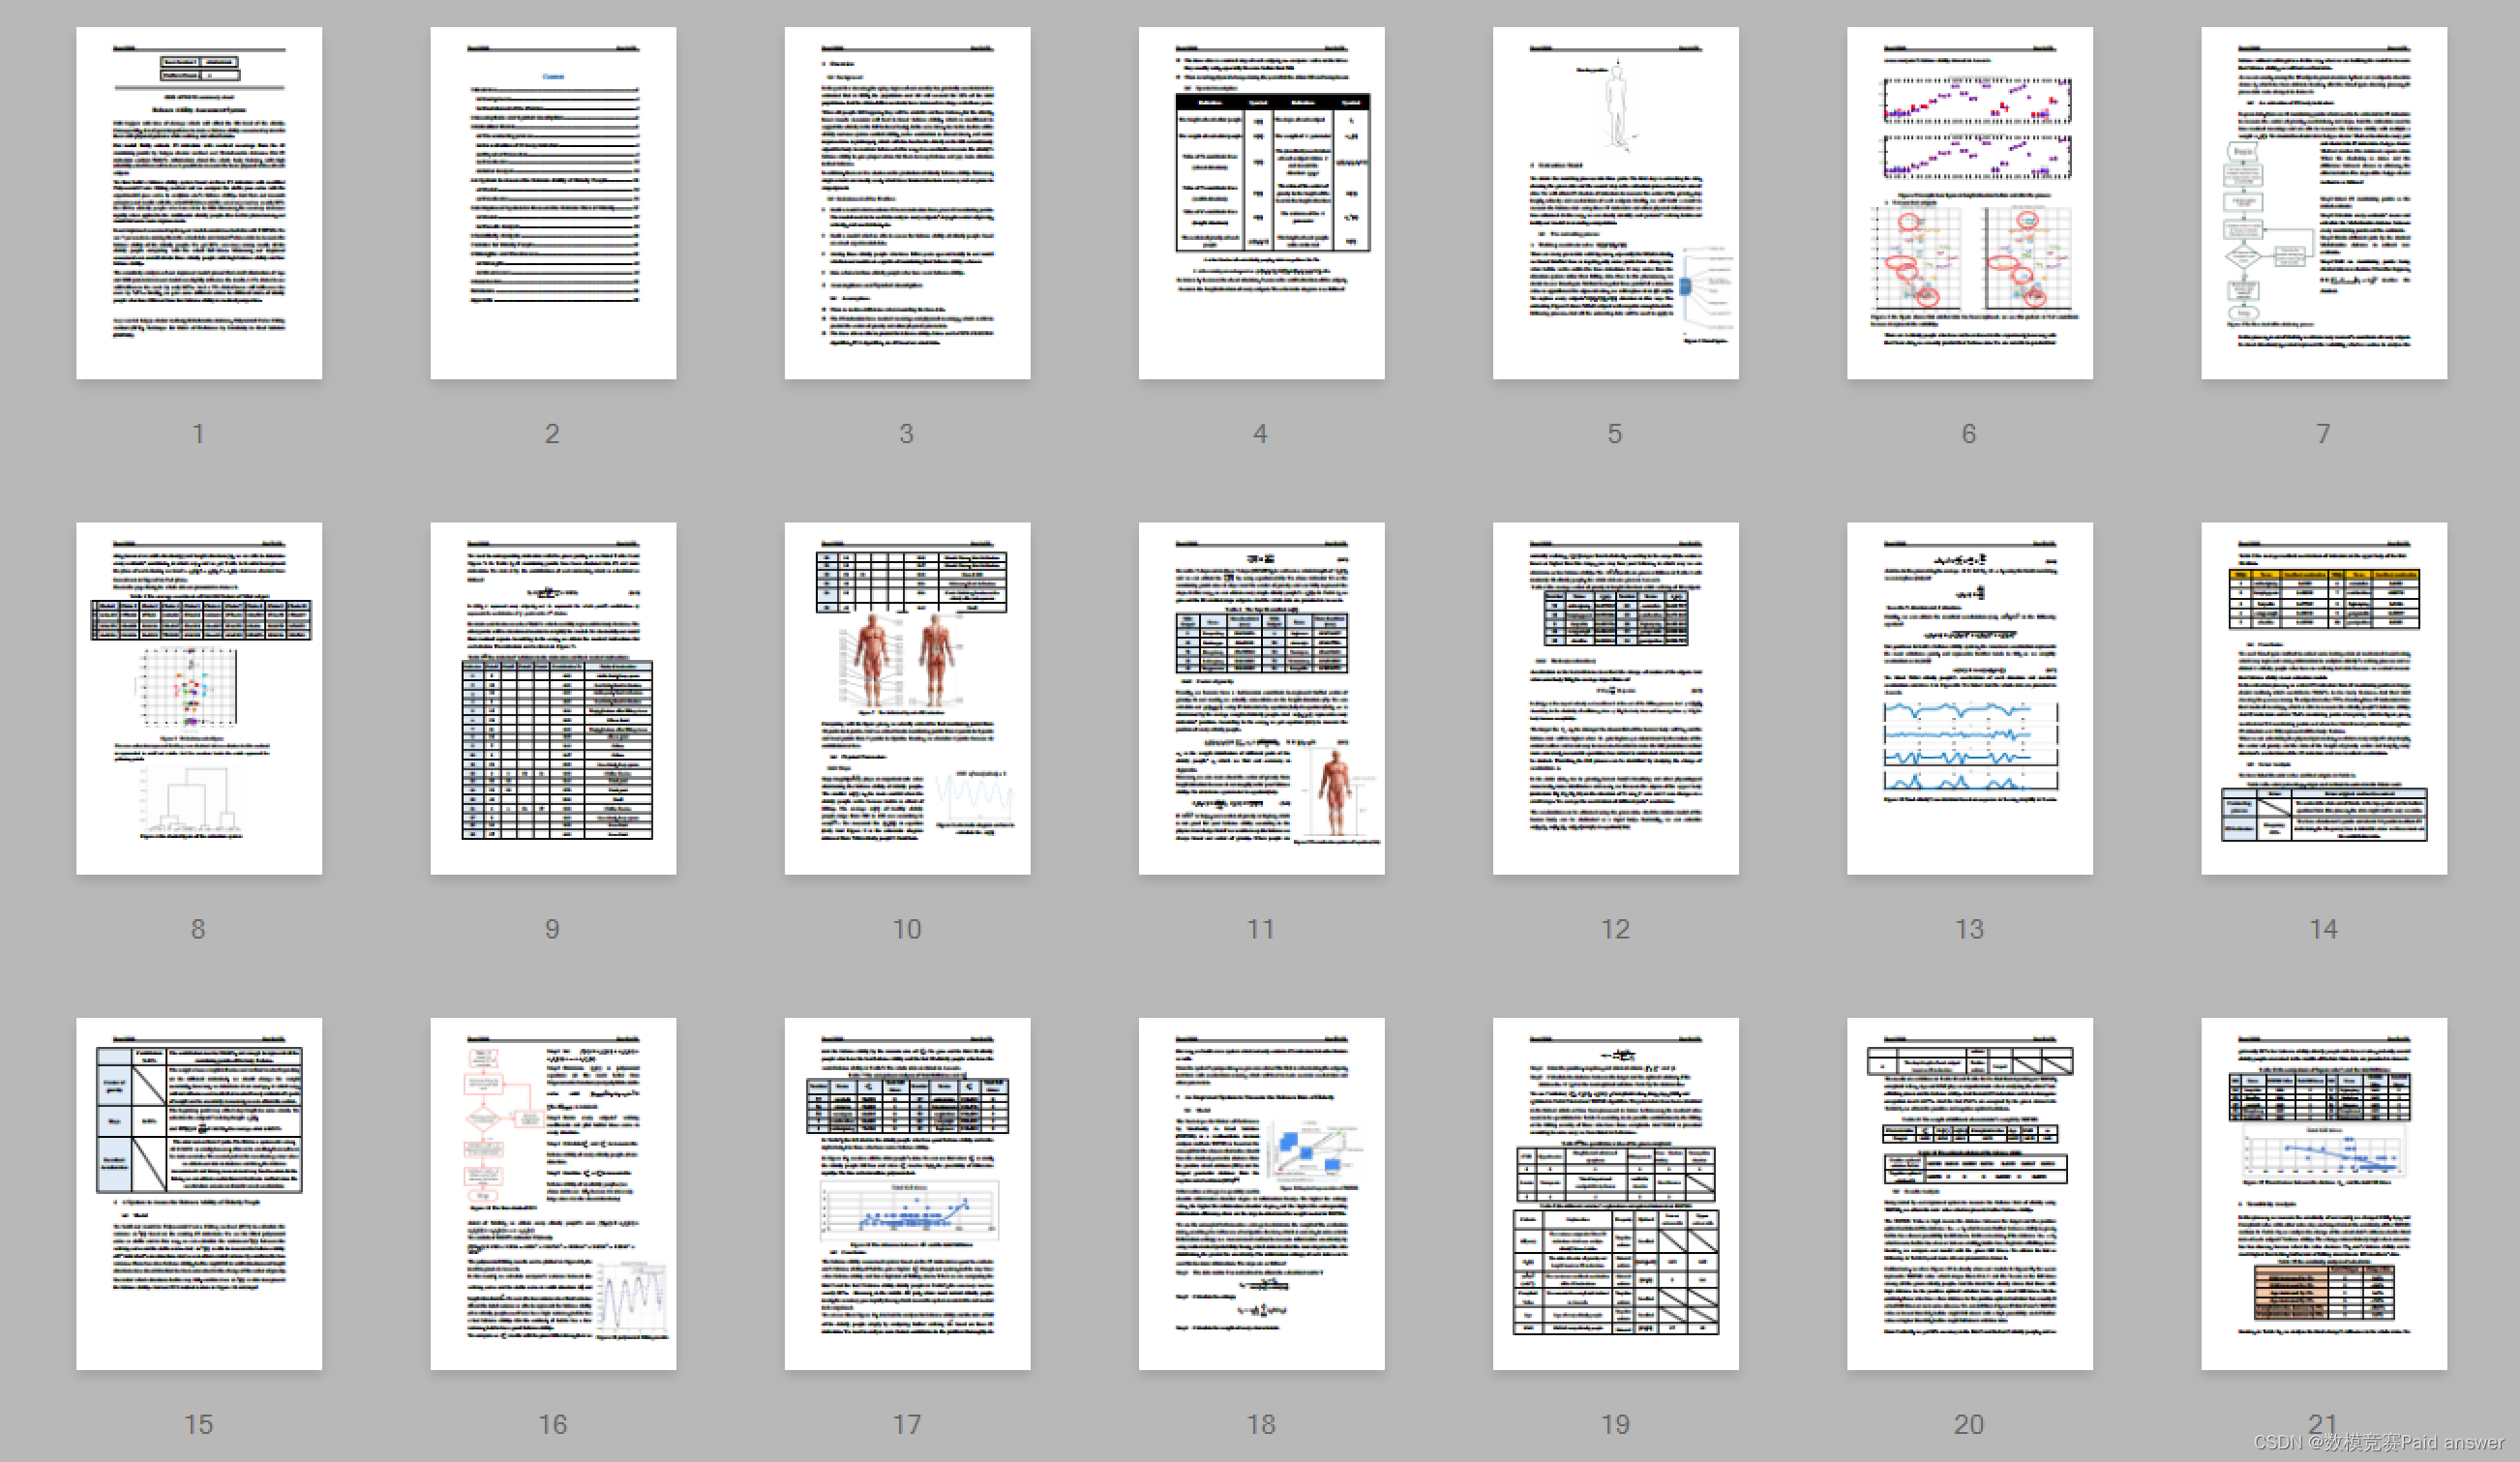Select page 2 Contents thumbnail
This screenshot has height=1462, width=2520.
[x=553, y=203]
